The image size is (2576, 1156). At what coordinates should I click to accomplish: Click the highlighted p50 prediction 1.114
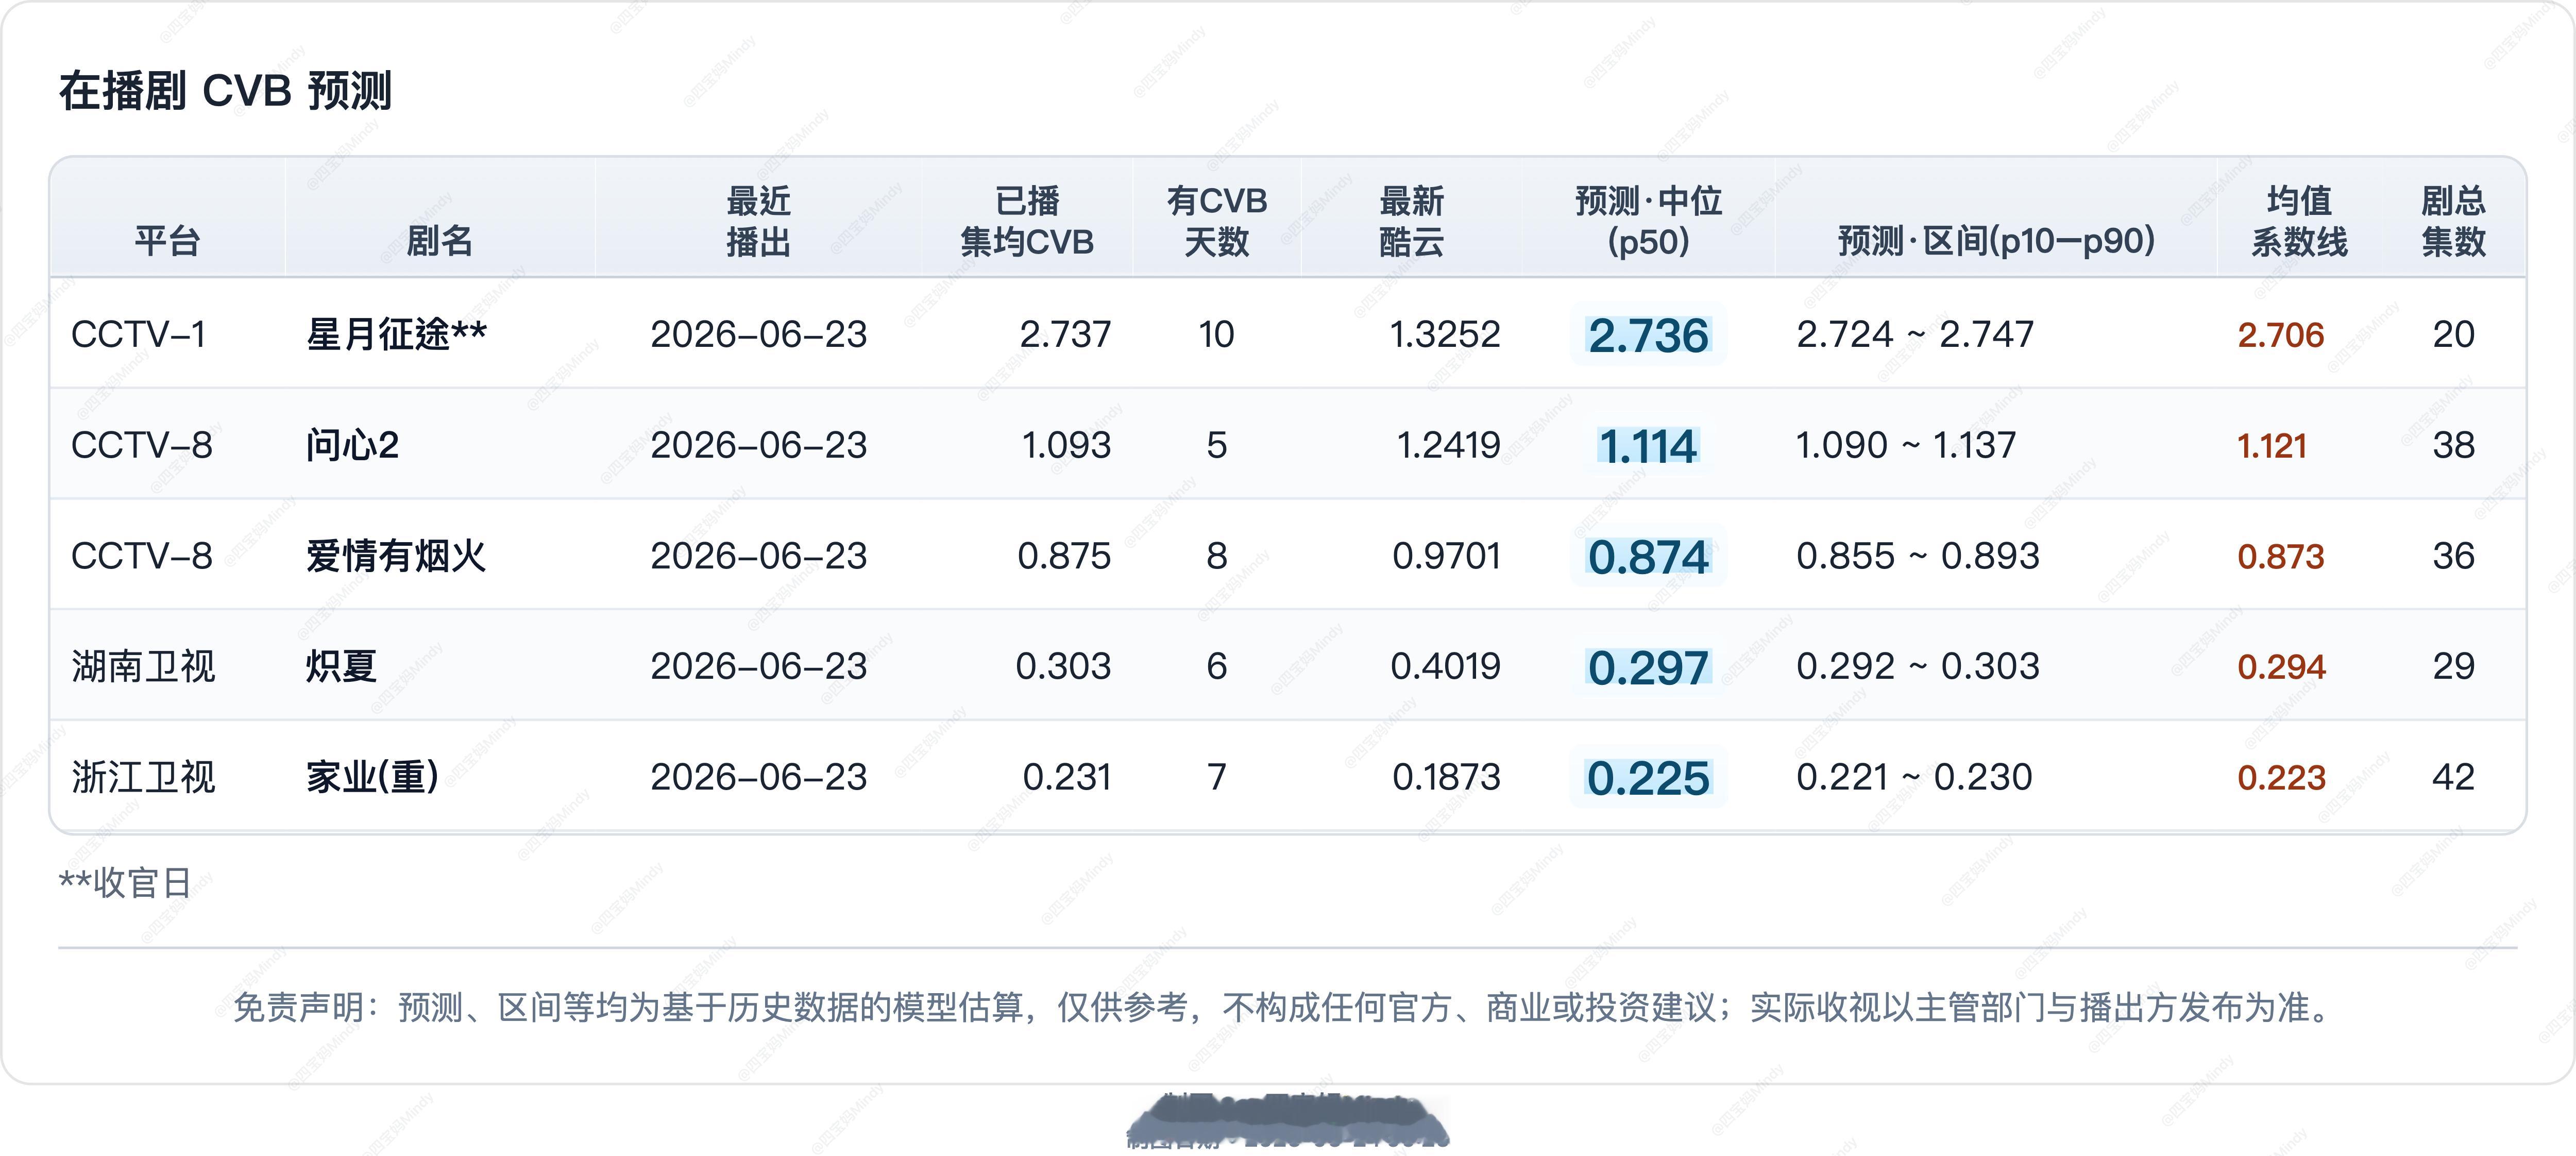point(1648,446)
